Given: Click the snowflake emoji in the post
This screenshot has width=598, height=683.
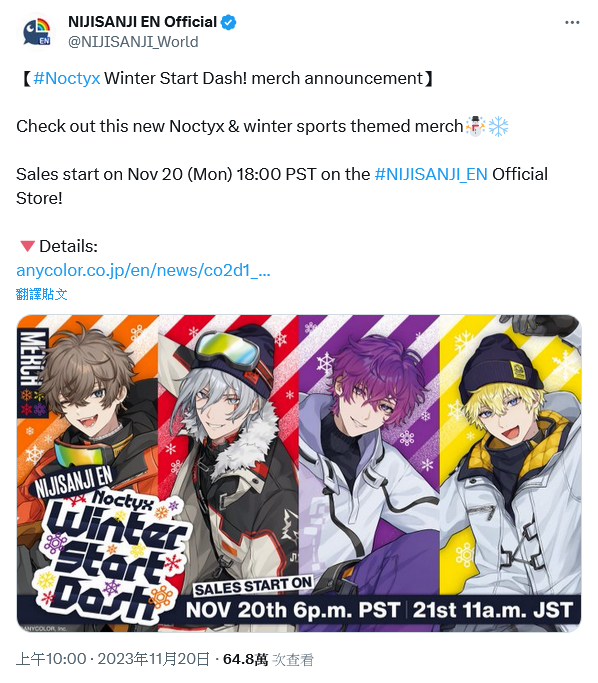Looking at the screenshot, I should tap(498, 126).
